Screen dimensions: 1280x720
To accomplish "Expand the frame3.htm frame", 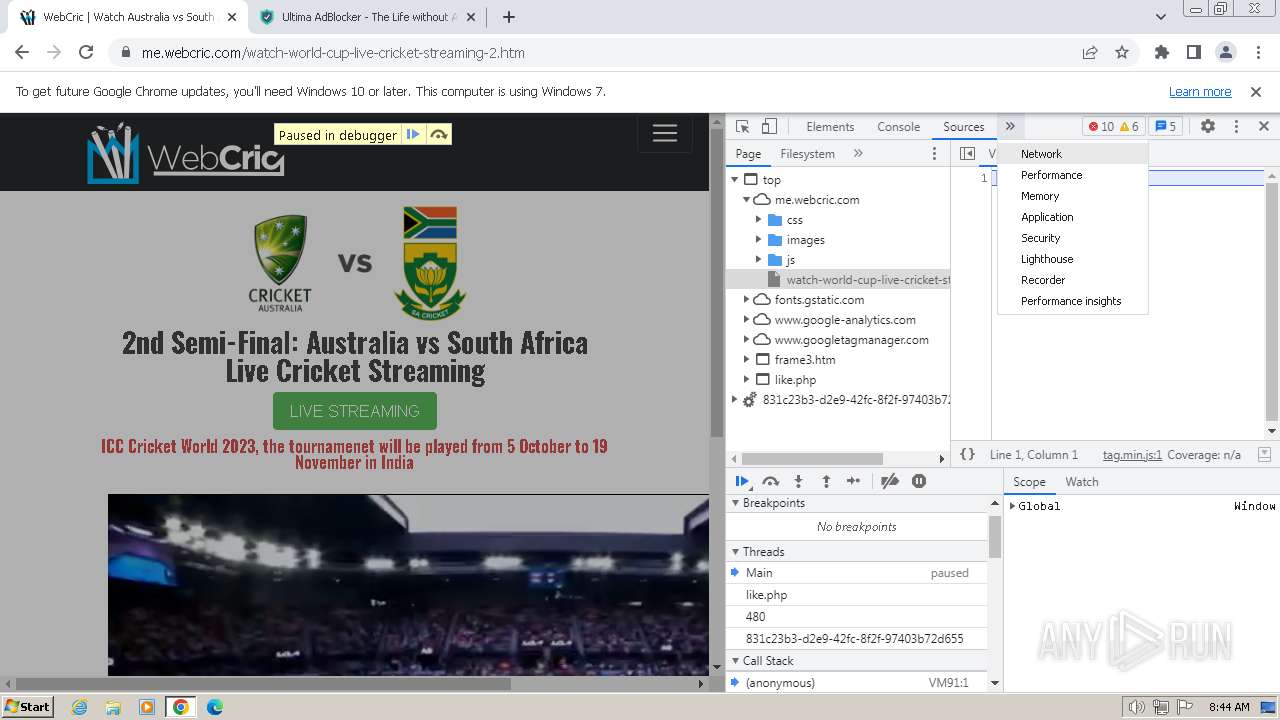I will click(746, 360).
